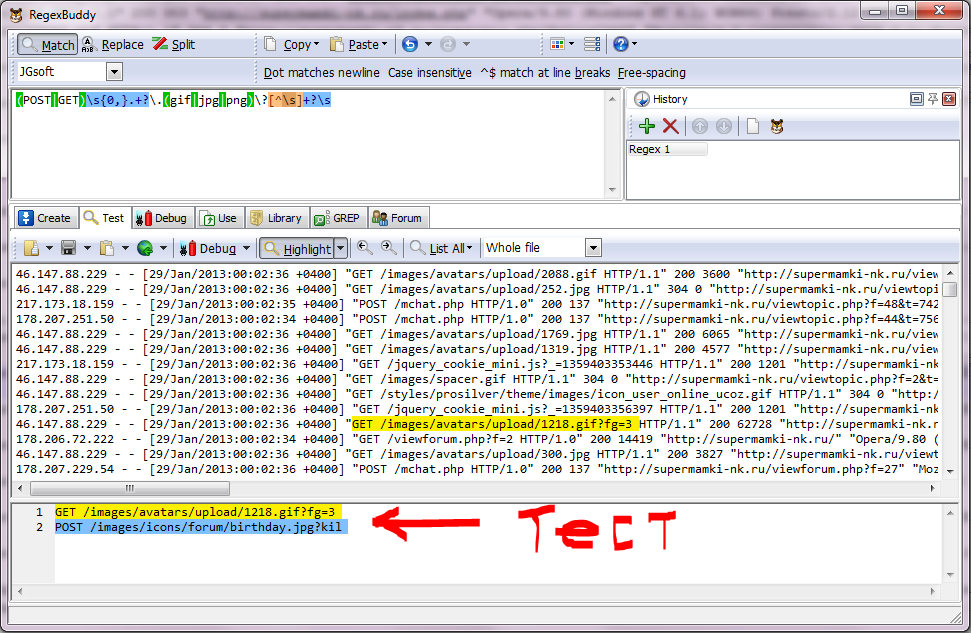This screenshot has height=633, width=971.
Task: Open the JGsoft regex flavor dropdown
Action: pos(114,72)
